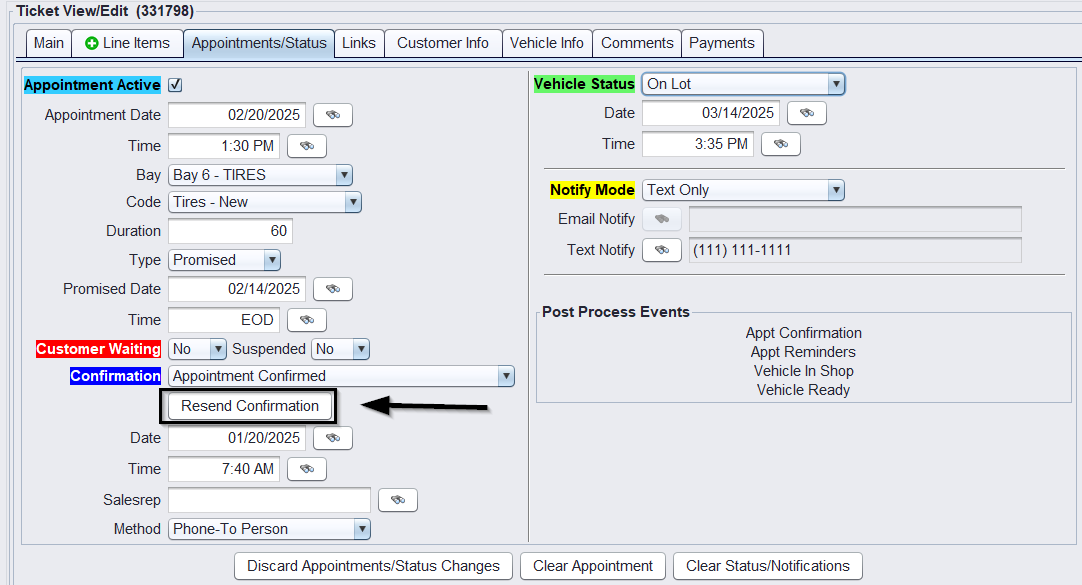
Task: Click into the Duration input field
Action: pos(230,231)
